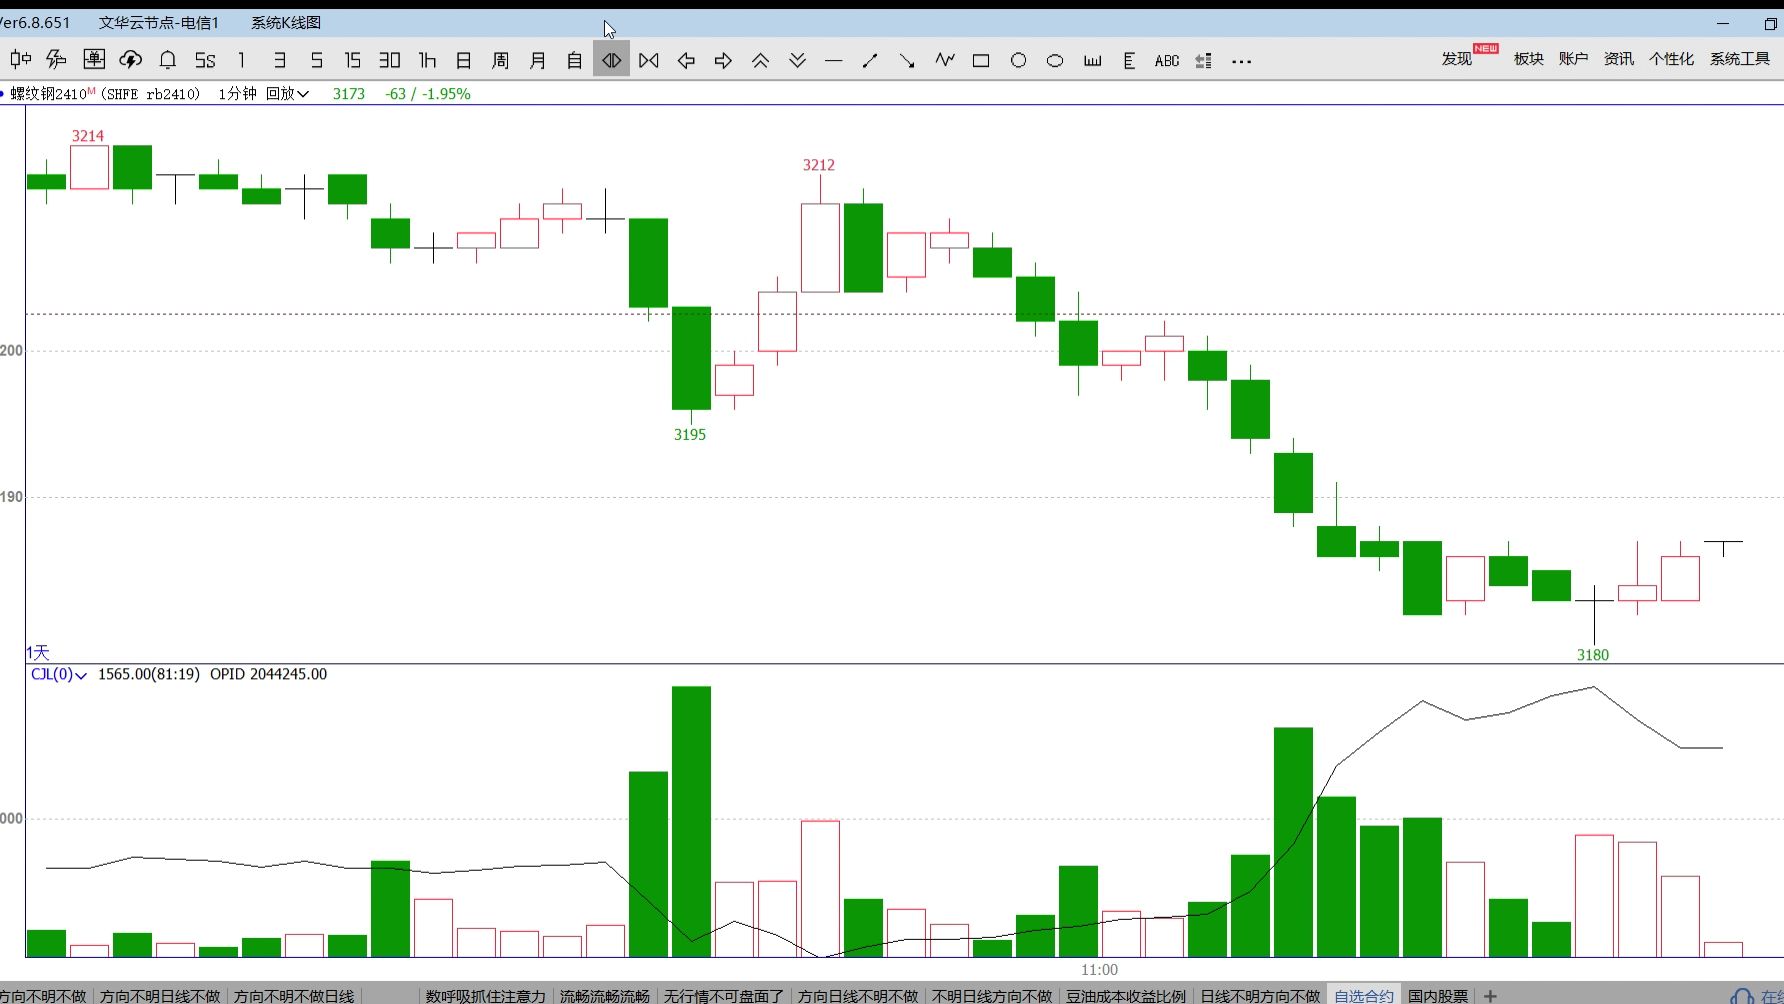1784x1004 pixels.
Task: Select the circle drawing tool
Action: (x=1018, y=61)
